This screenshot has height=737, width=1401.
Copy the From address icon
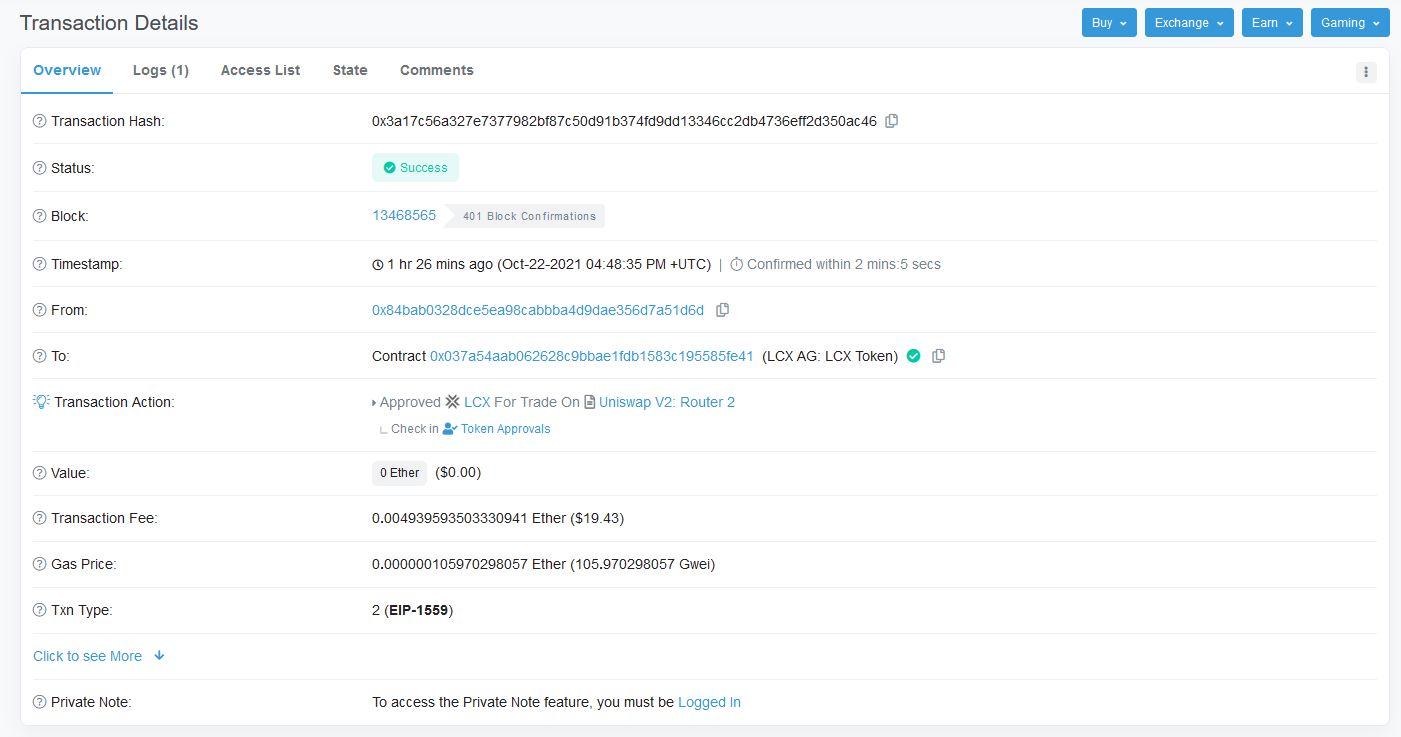pyautogui.click(x=722, y=310)
